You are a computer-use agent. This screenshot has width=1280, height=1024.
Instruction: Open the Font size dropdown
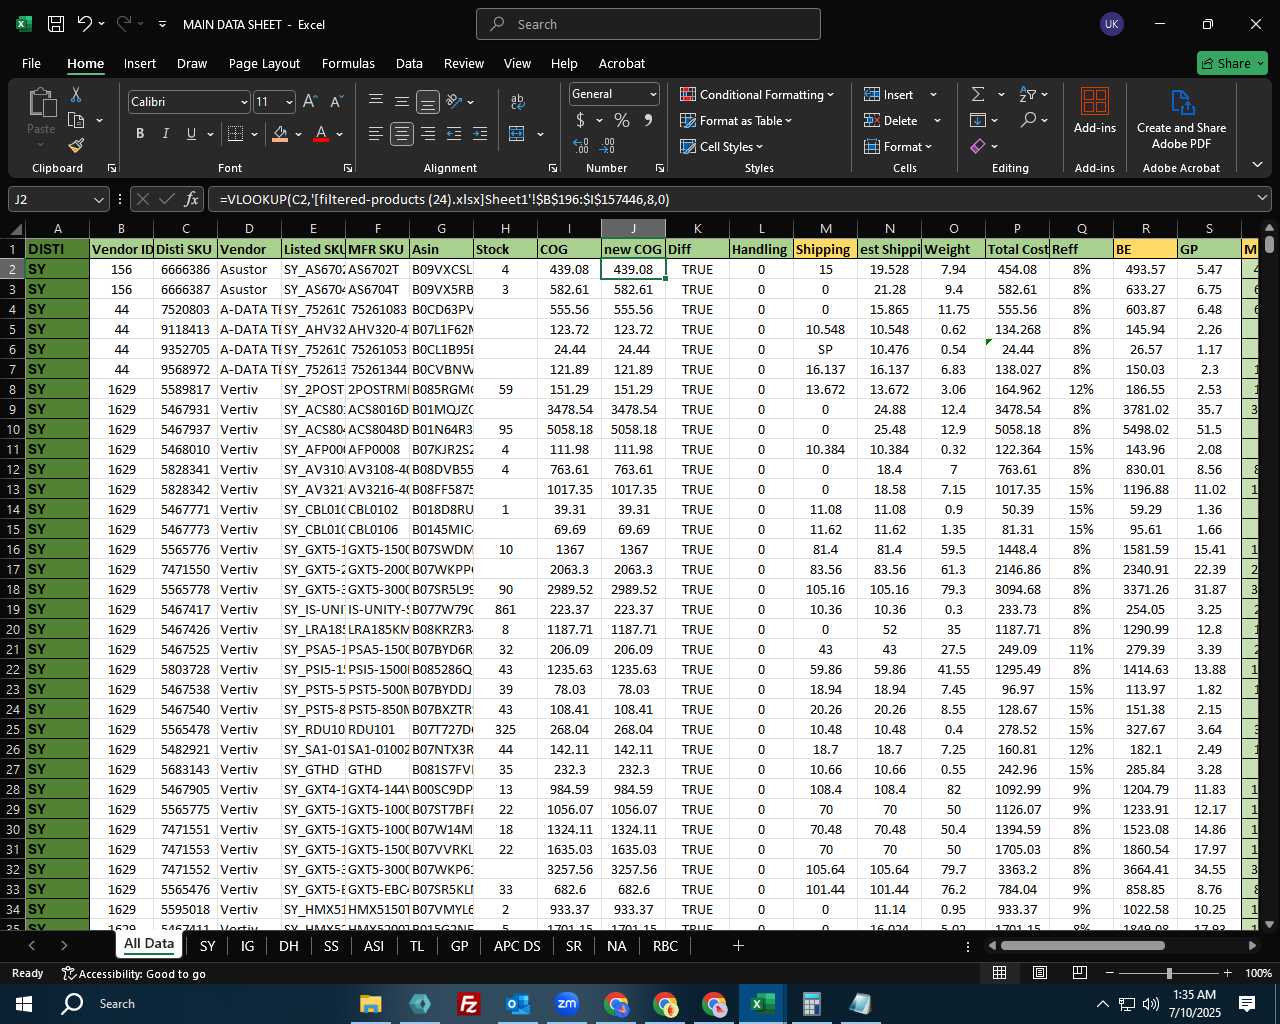pos(289,102)
